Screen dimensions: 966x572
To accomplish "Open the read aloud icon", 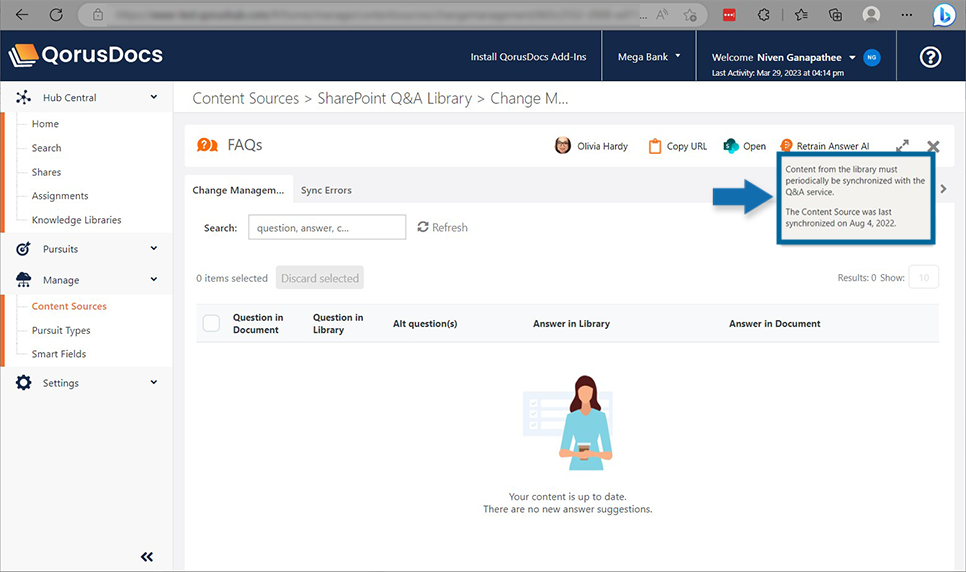I will (x=662, y=14).
